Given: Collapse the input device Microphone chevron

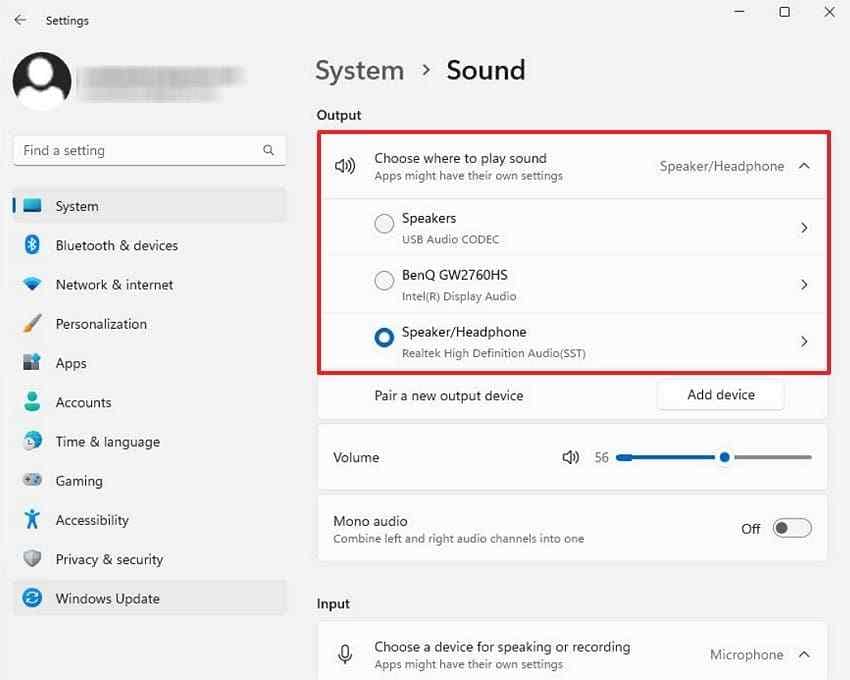Looking at the screenshot, I should coord(804,655).
